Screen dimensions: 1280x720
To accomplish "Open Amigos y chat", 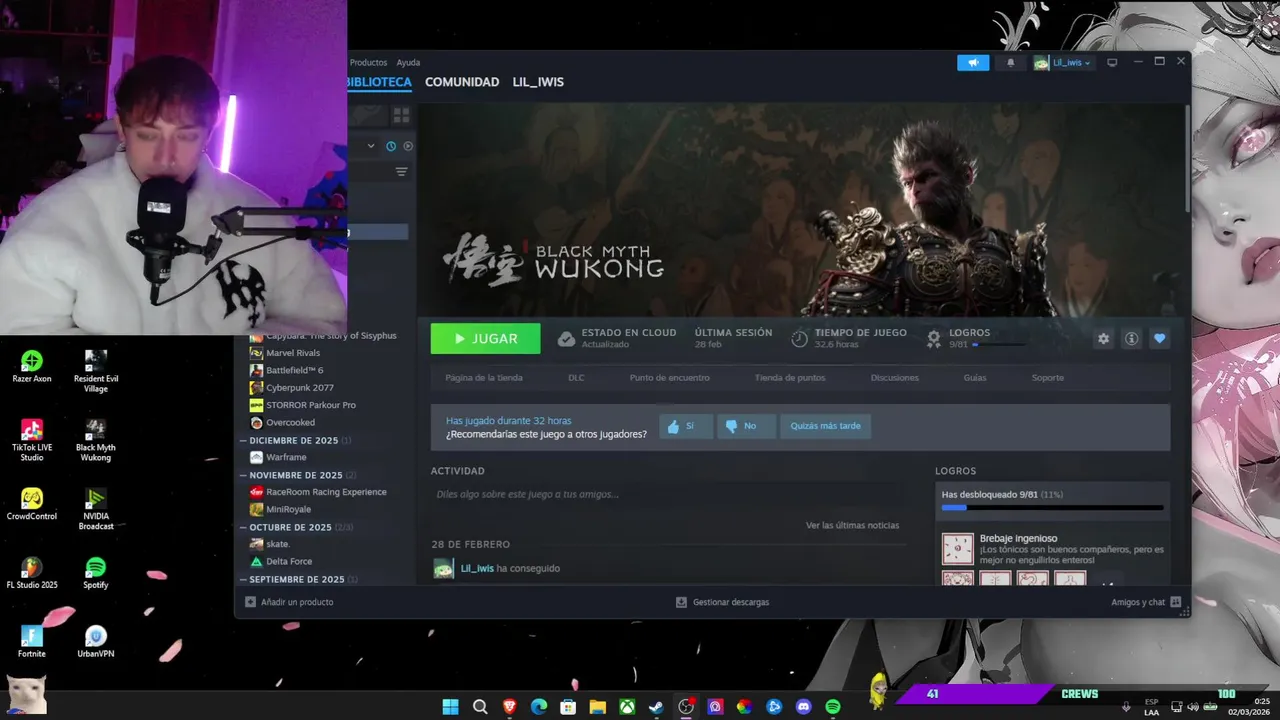I will coord(1146,602).
